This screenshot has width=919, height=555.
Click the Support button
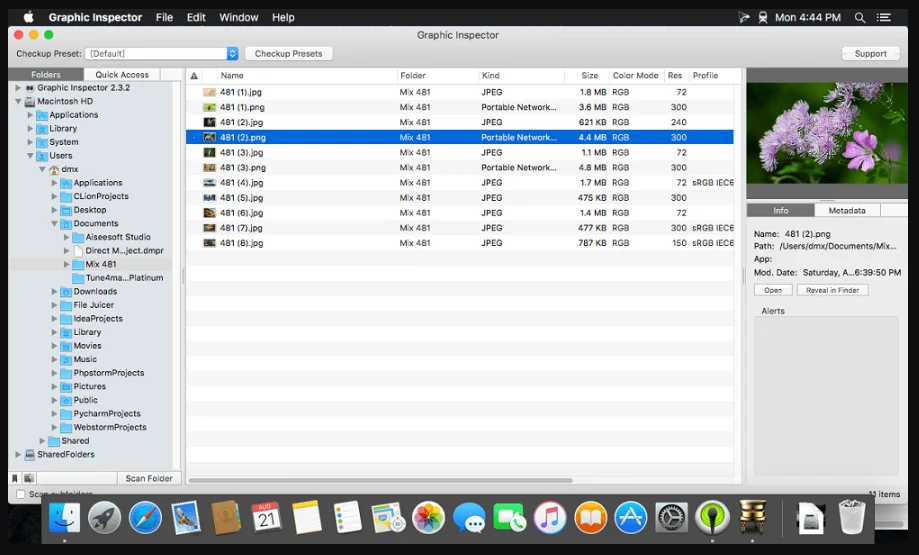point(870,53)
